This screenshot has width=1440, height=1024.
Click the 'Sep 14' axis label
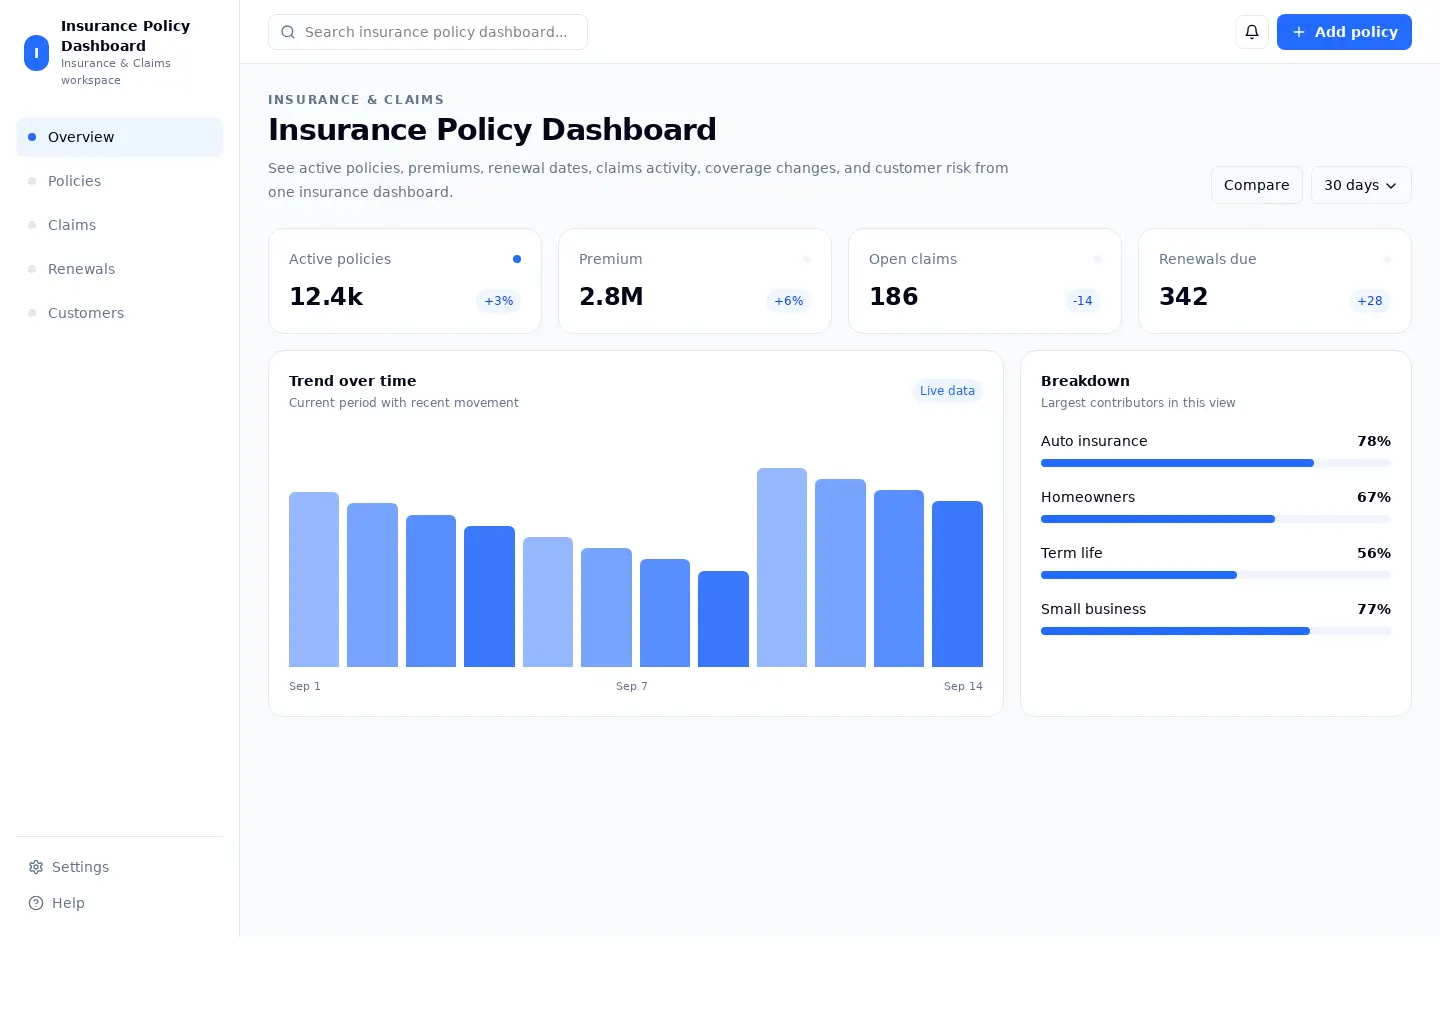[963, 686]
